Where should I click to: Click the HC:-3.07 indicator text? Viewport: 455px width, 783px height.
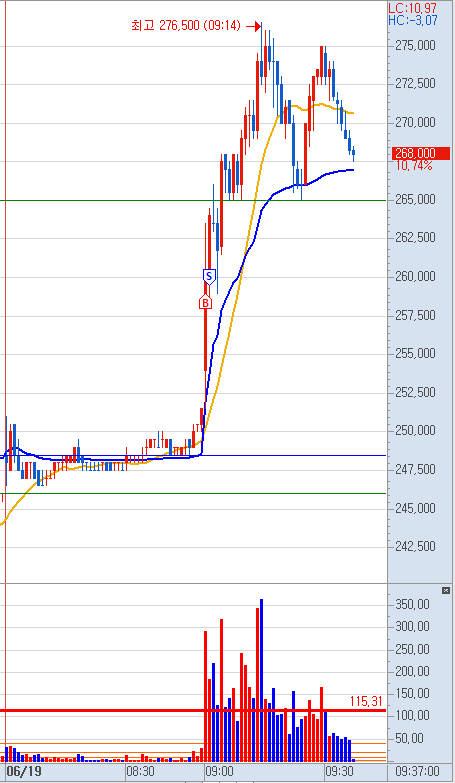tap(413, 19)
